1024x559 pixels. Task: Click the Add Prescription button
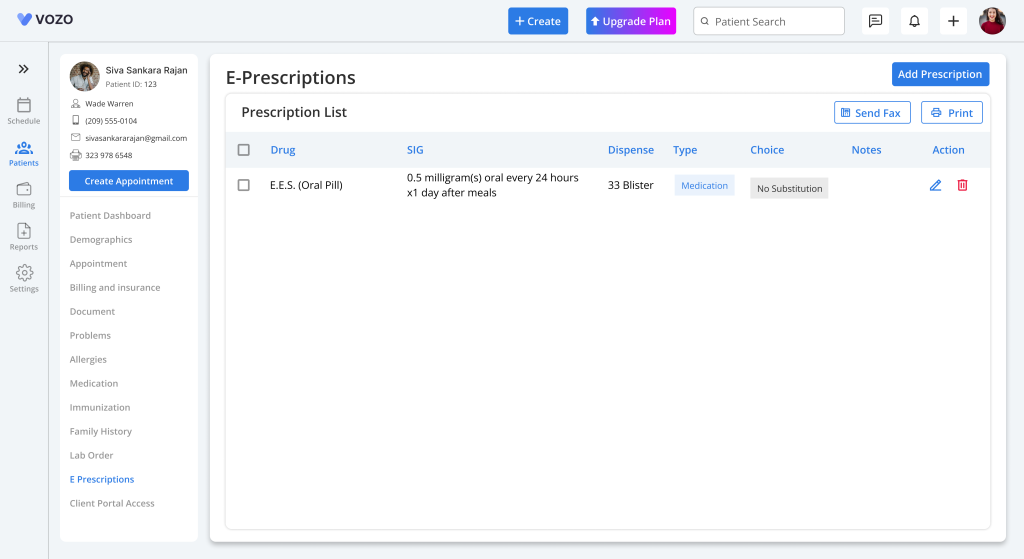click(x=940, y=74)
